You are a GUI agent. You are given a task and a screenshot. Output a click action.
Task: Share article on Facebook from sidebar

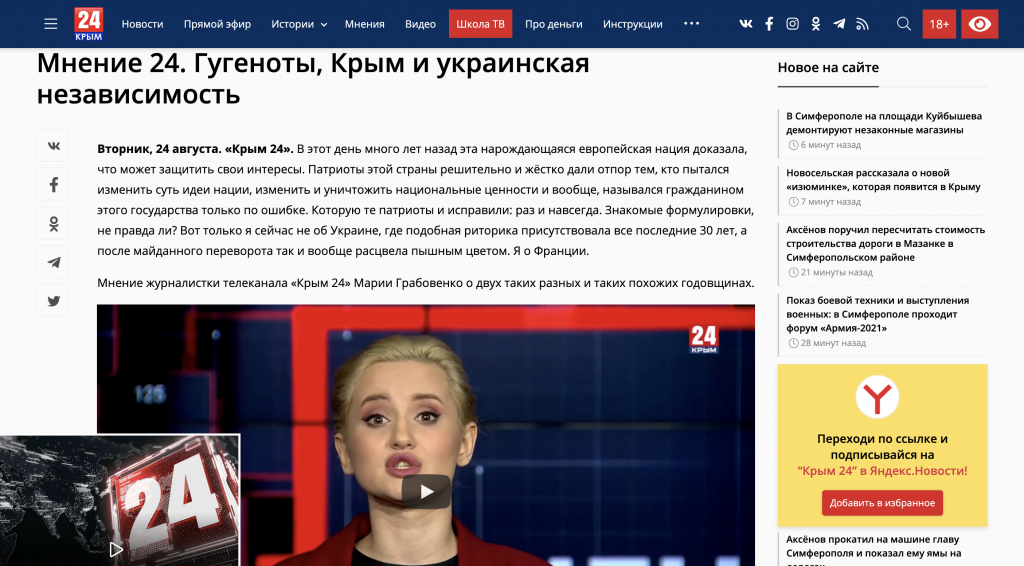pyautogui.click(x=54, y=185)
